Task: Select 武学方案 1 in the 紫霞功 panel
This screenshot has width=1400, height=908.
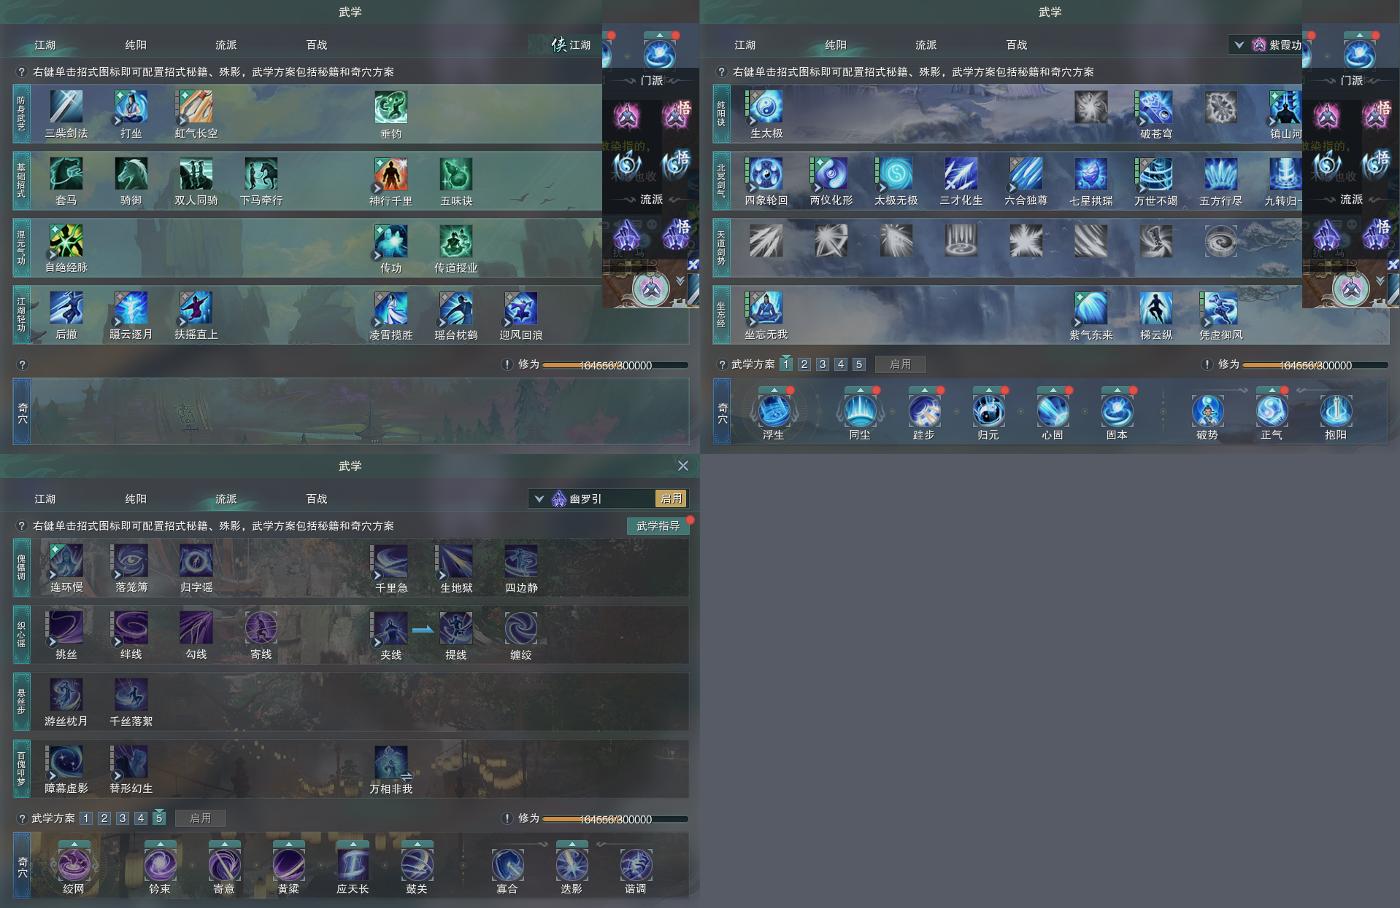Action: pyautogui.click(x=786, y=364)
